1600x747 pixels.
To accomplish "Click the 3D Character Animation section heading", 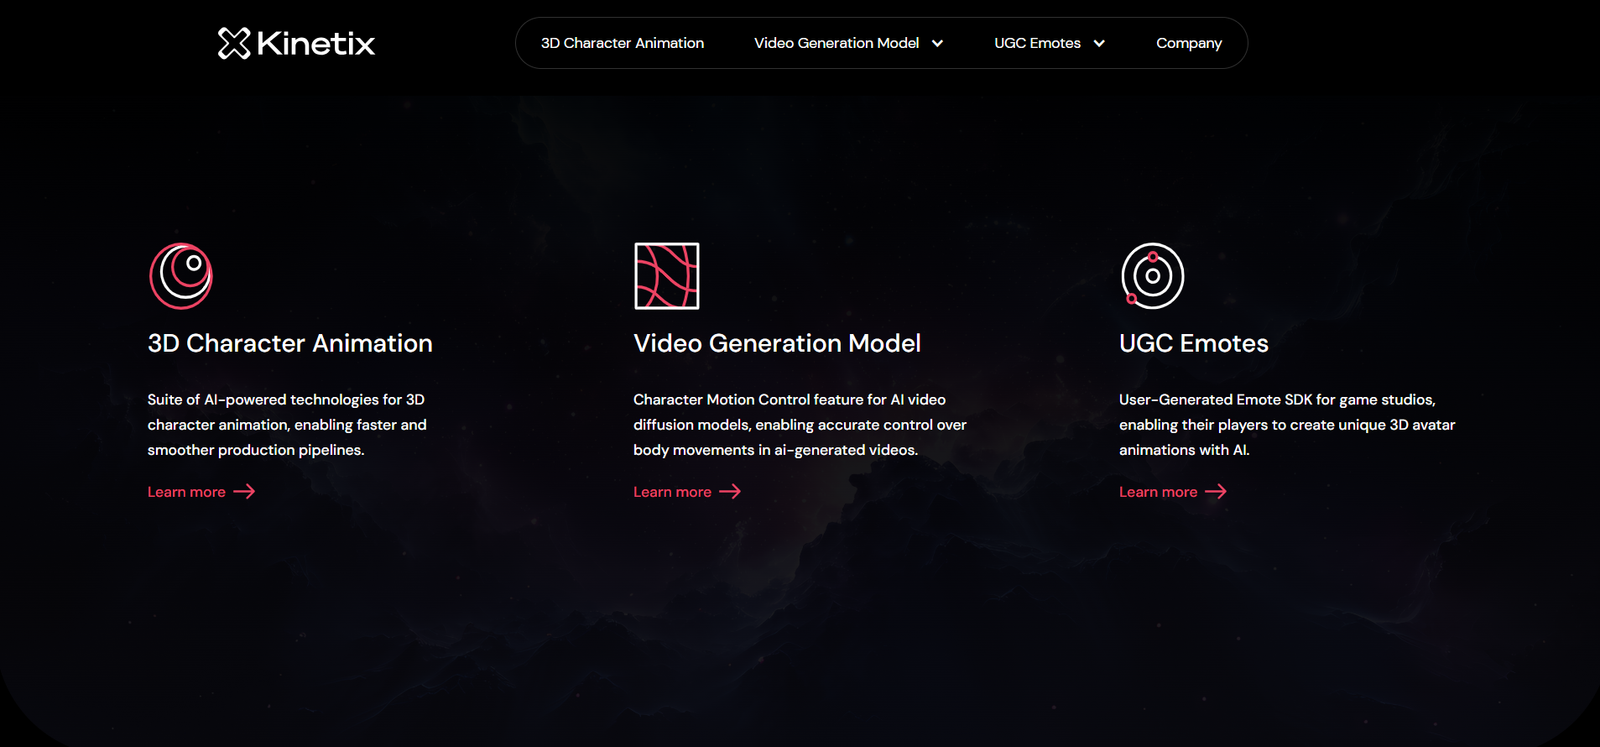I will tap(290, 343).
